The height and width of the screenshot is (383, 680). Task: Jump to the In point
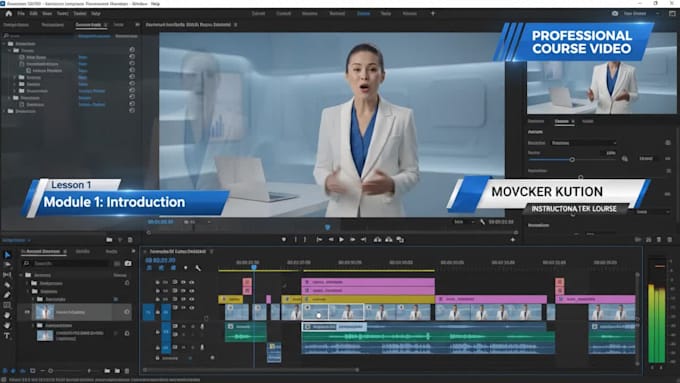319,239
